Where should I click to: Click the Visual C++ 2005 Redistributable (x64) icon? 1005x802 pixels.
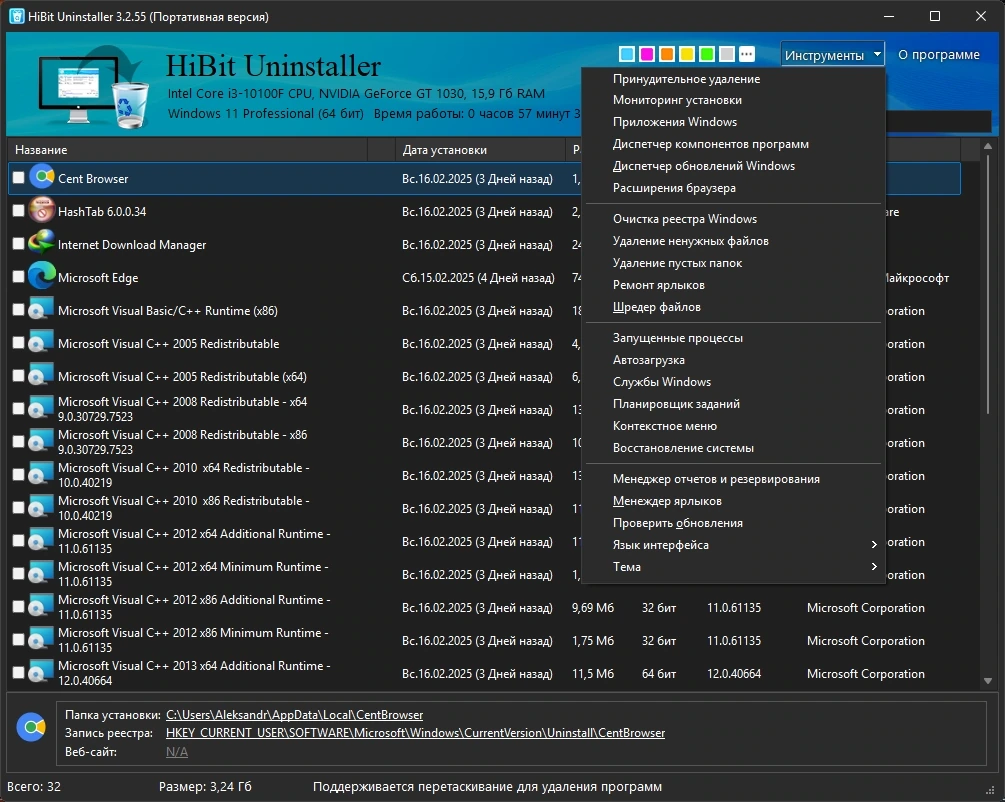pos(42,375)
